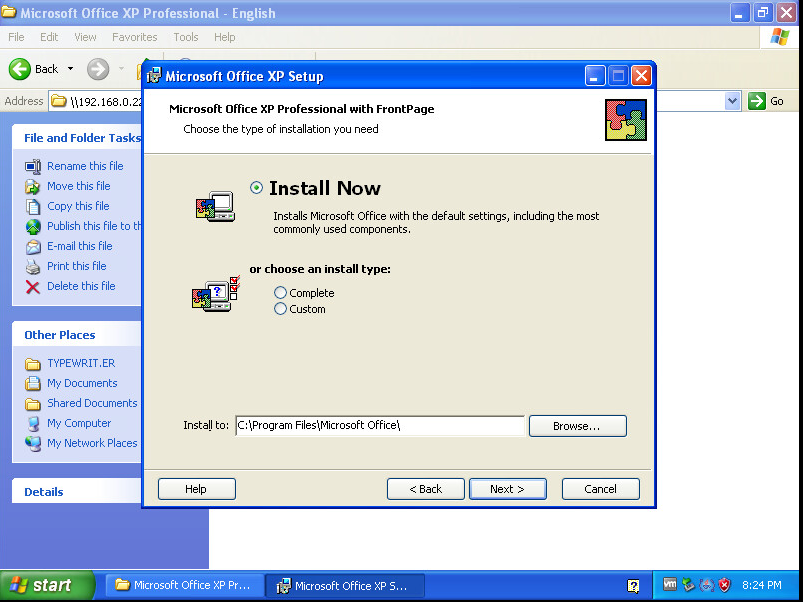Click Publish this file to the Web
803x602 pixels.
point(94,226)
